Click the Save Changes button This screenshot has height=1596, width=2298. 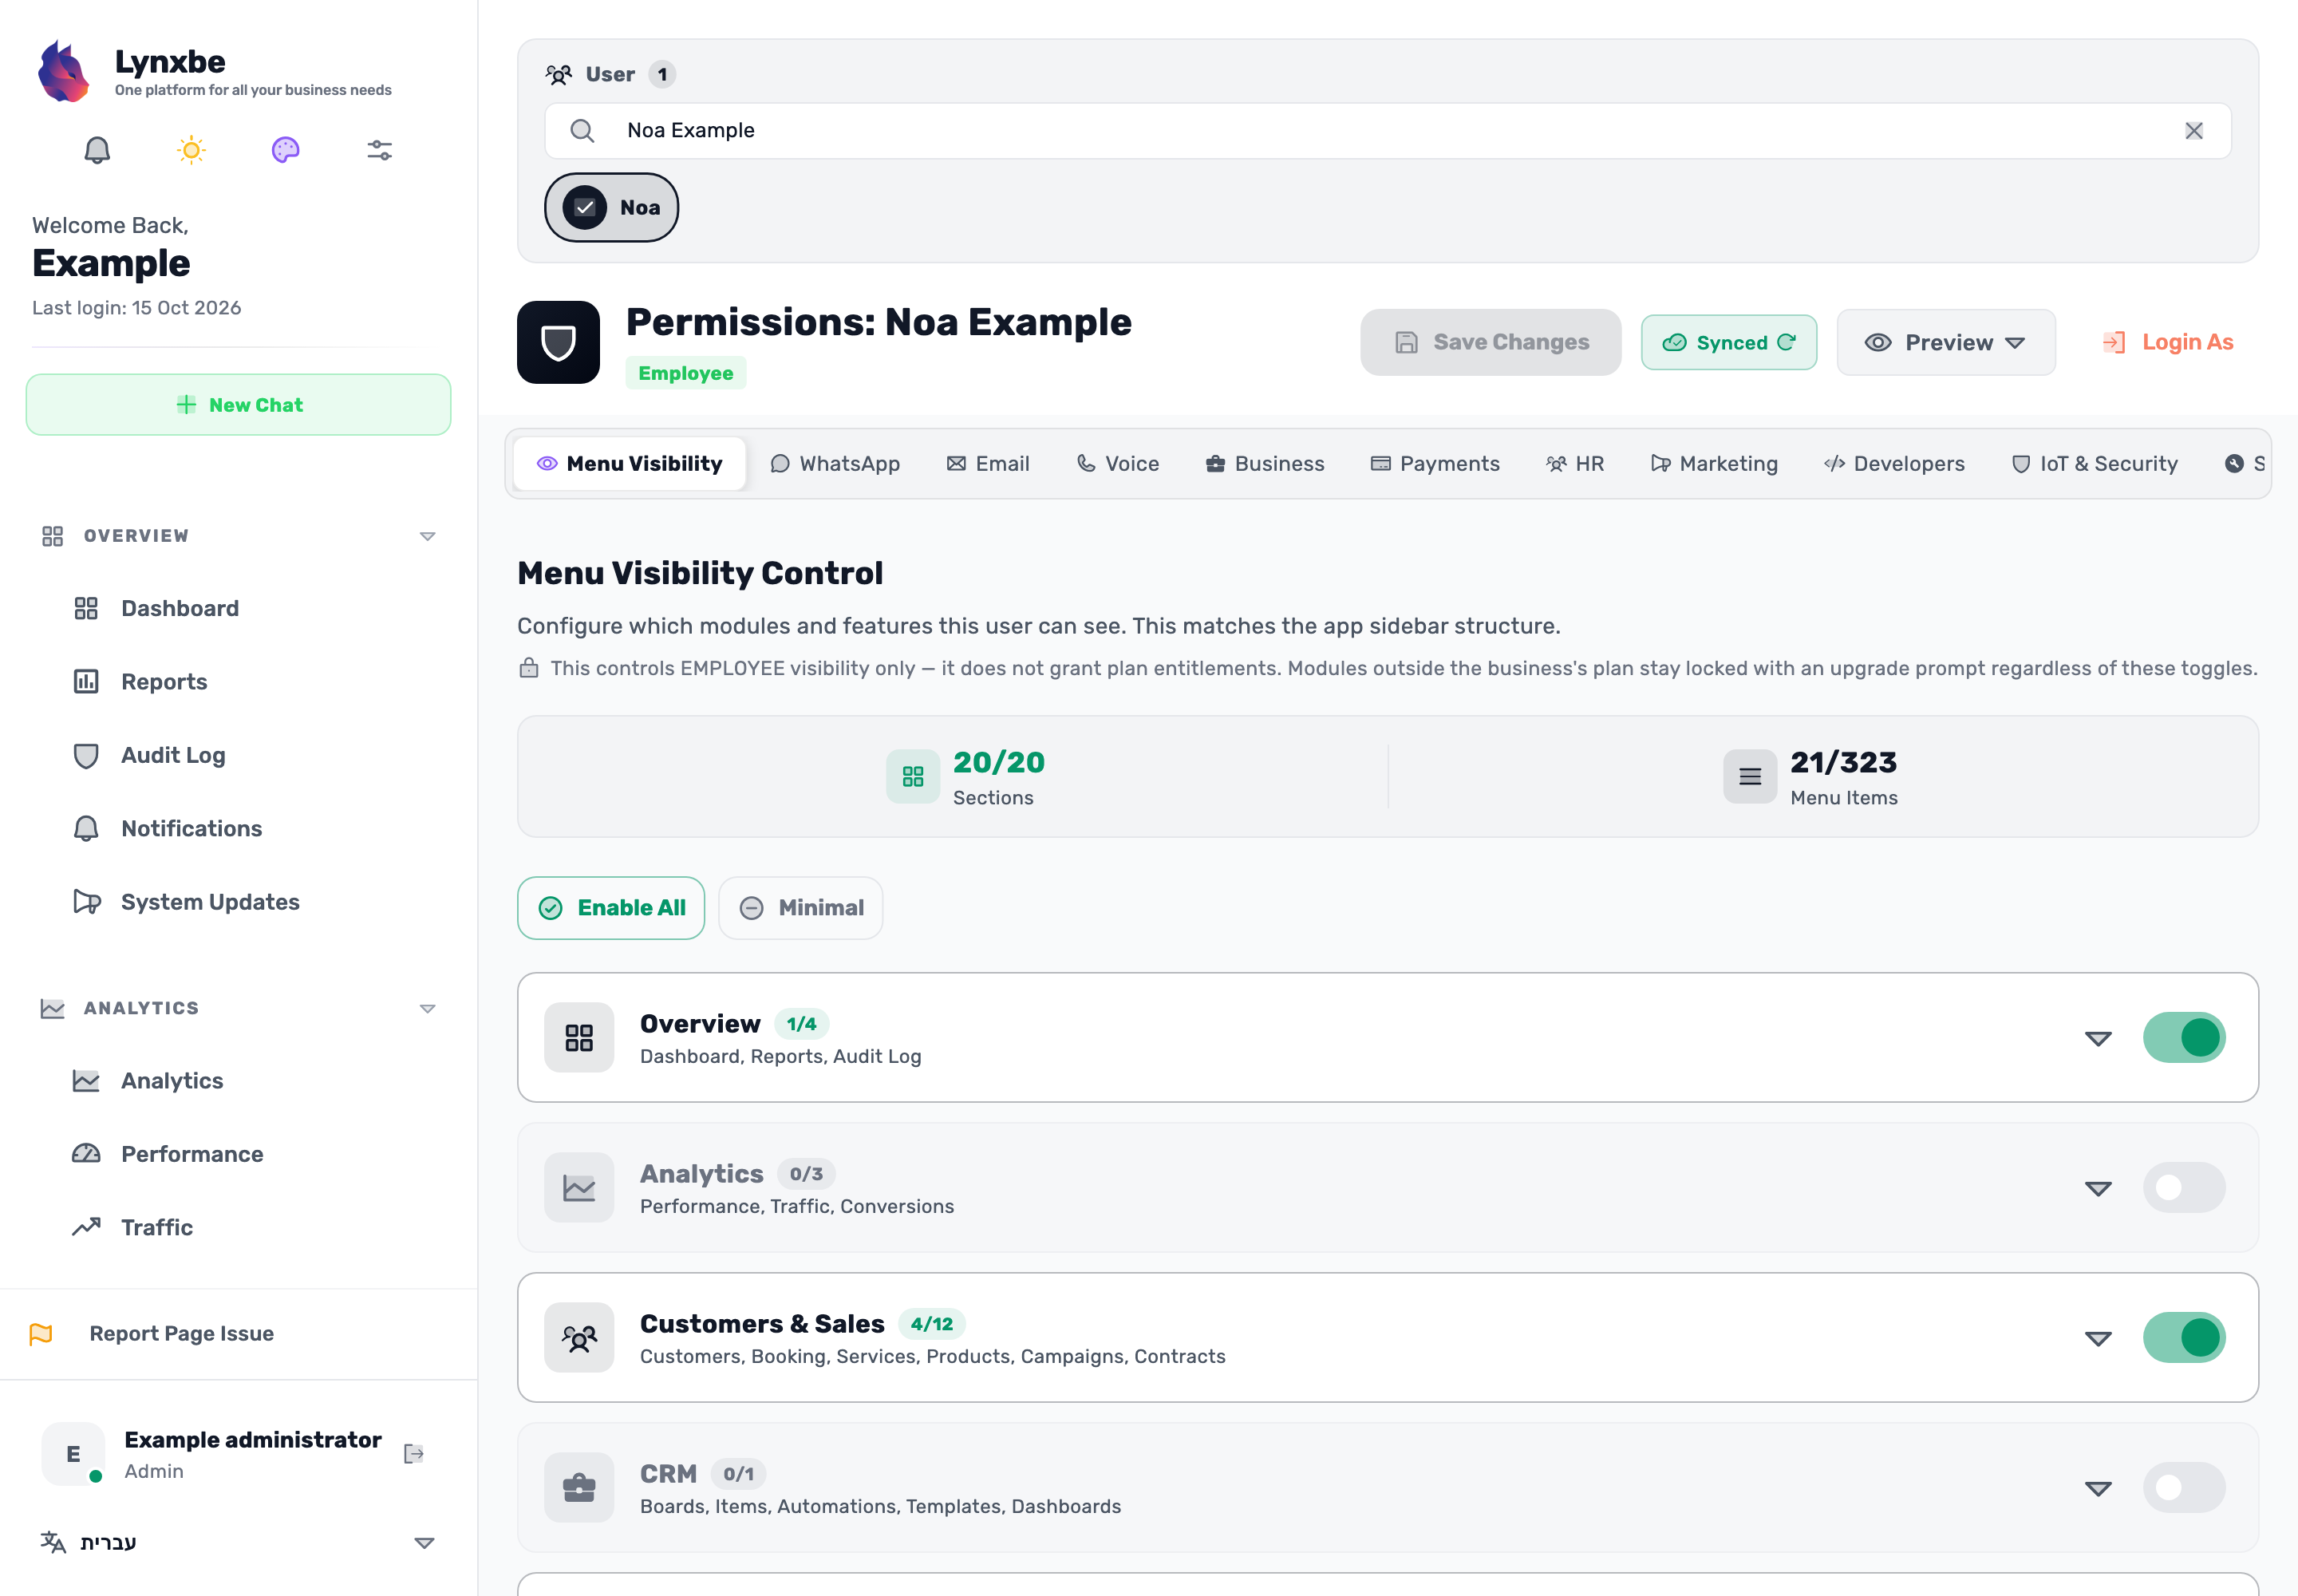point(1490,342)
